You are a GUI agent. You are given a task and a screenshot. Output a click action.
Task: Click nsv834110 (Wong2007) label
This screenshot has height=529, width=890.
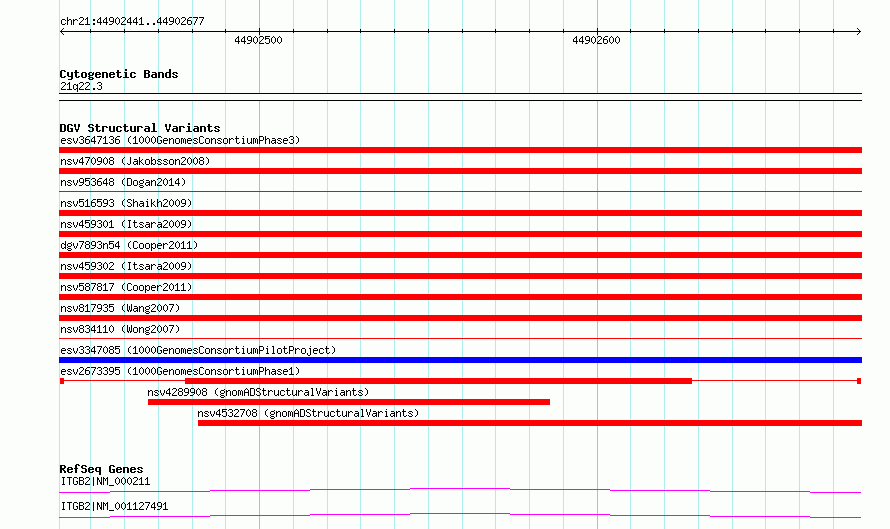pos(120,329)
